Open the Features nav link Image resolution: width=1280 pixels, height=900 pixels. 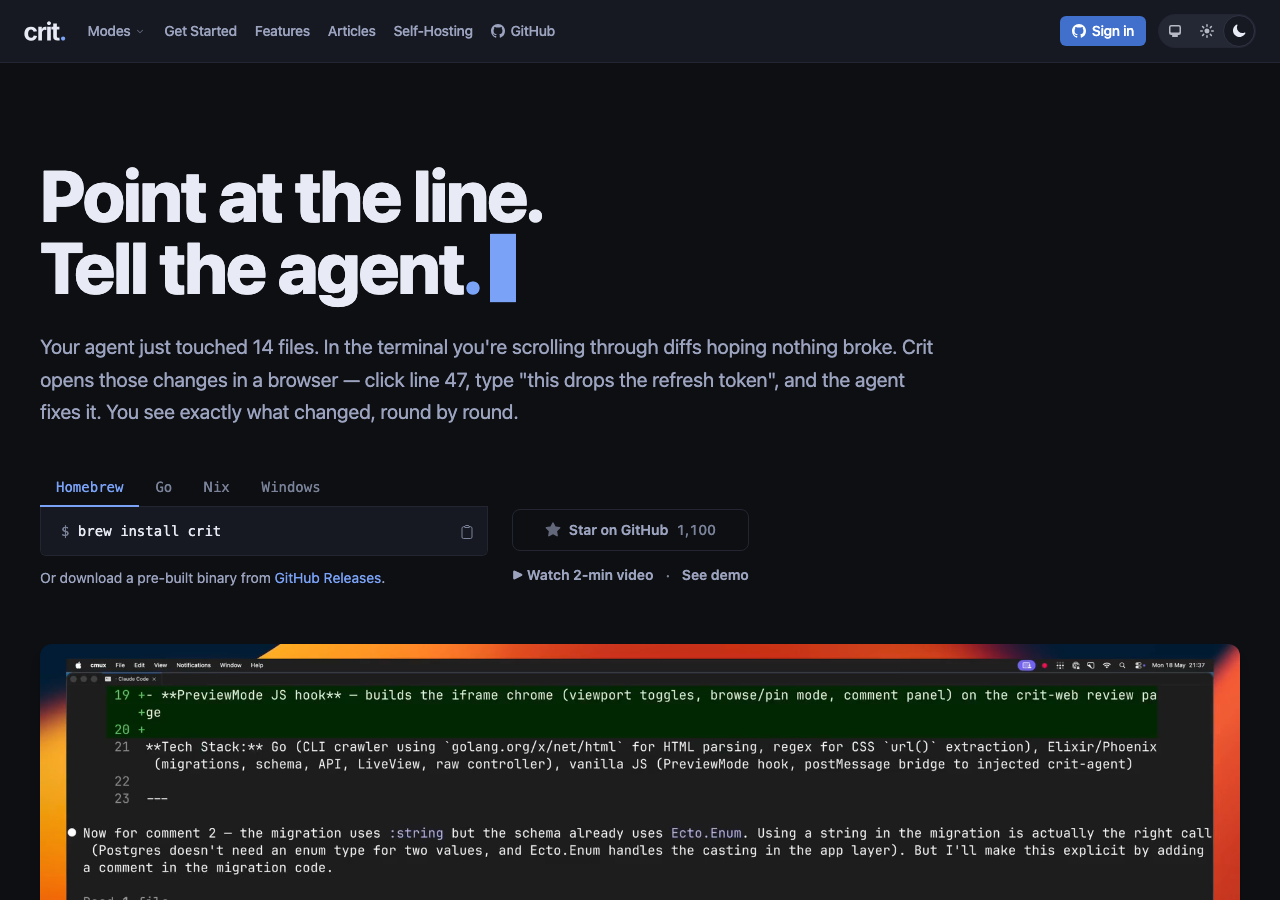[282, 31]
